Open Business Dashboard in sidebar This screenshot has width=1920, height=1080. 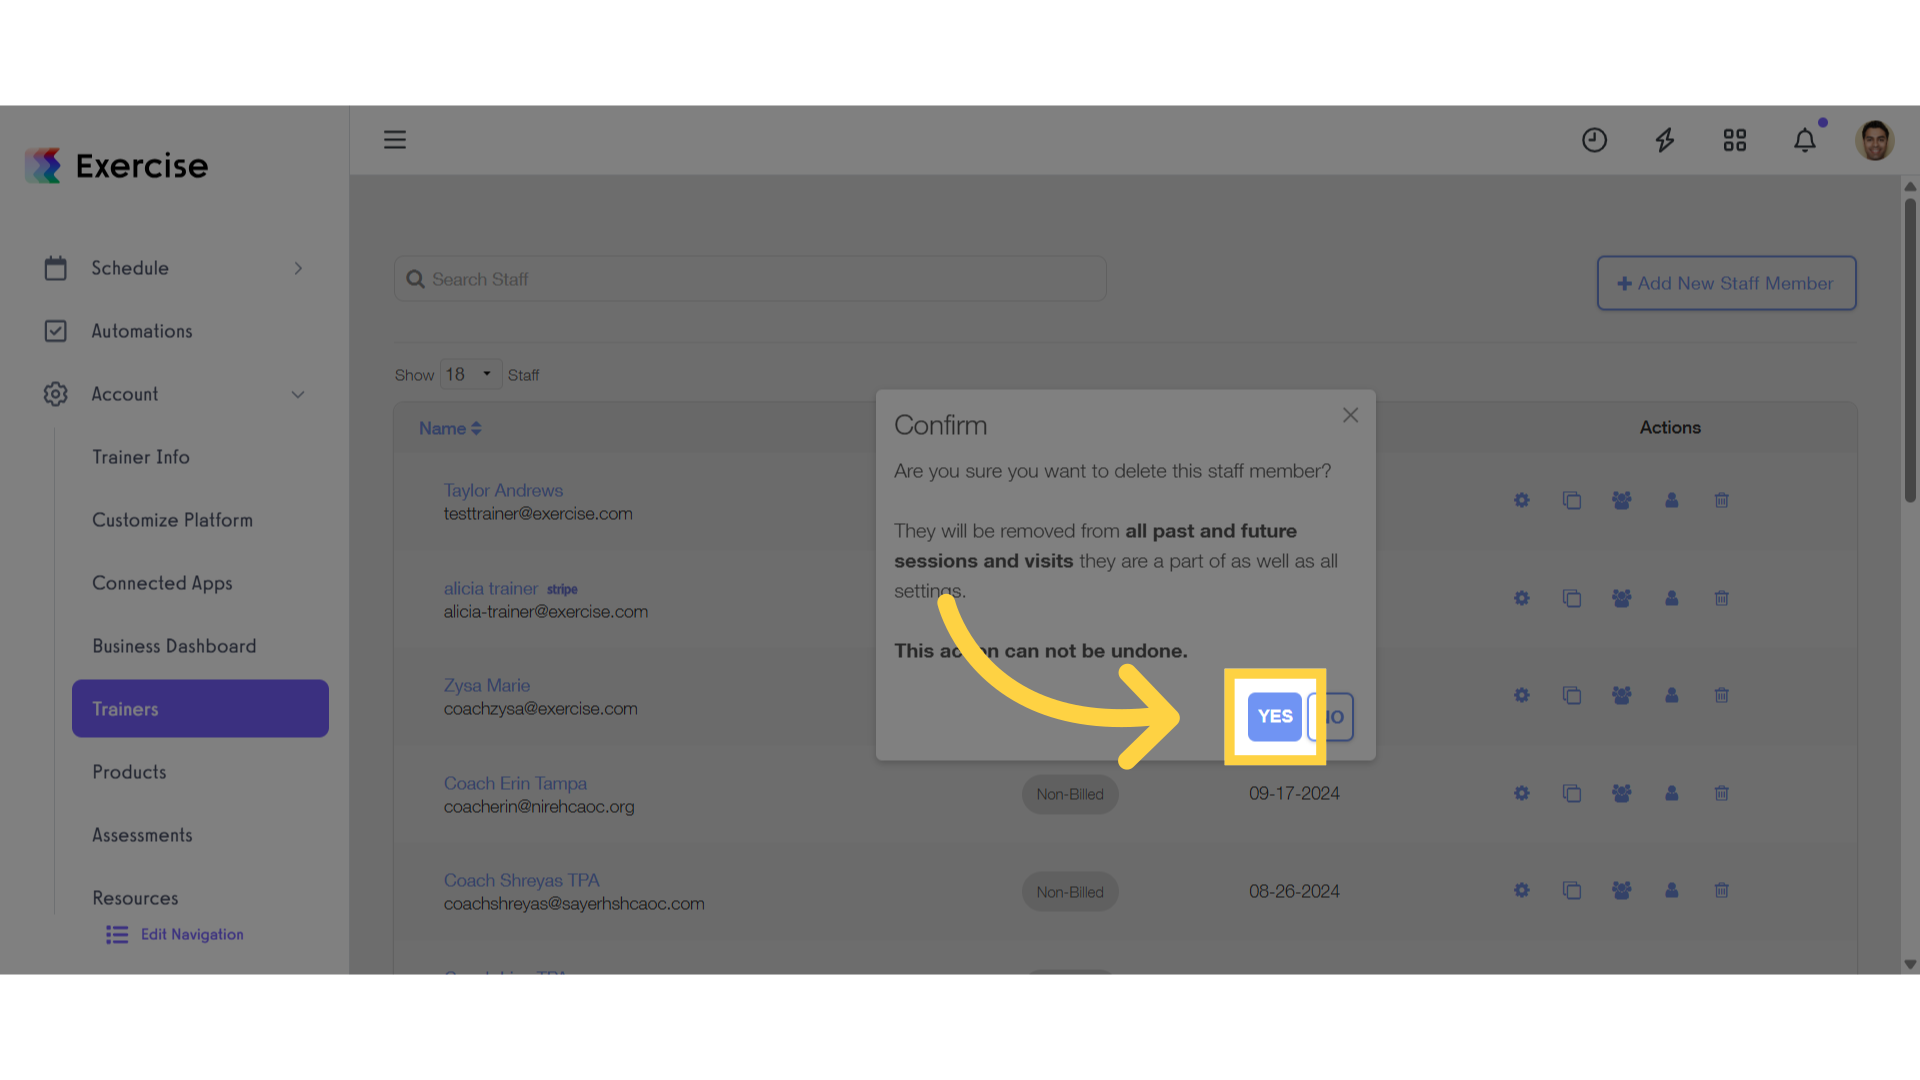174,646
